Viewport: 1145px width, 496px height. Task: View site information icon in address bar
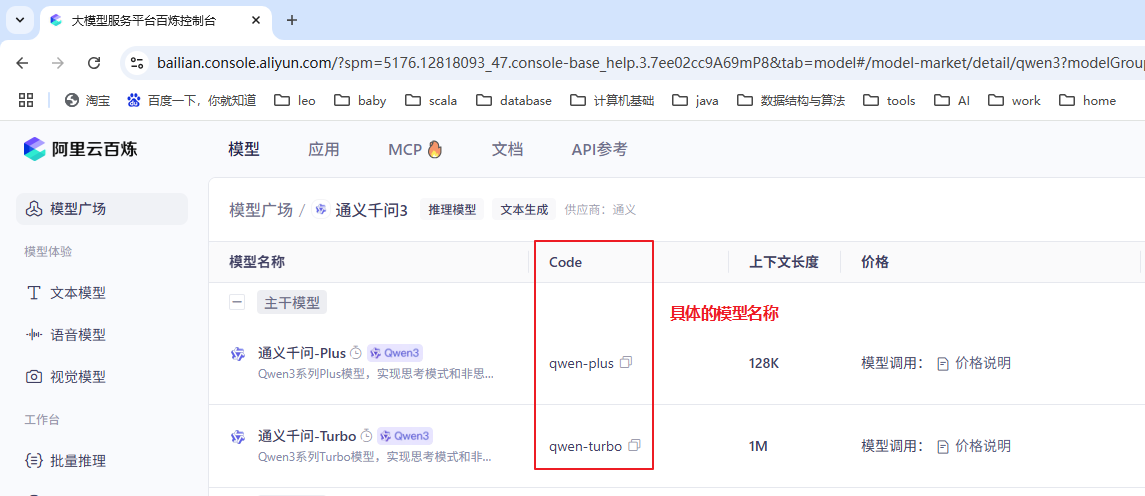click(x=137, y=64)
